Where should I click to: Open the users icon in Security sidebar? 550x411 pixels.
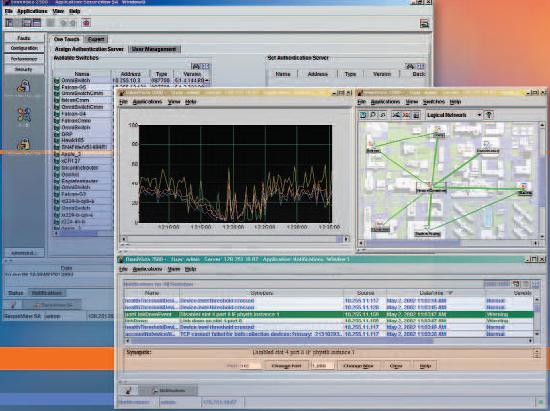point(24,116)
